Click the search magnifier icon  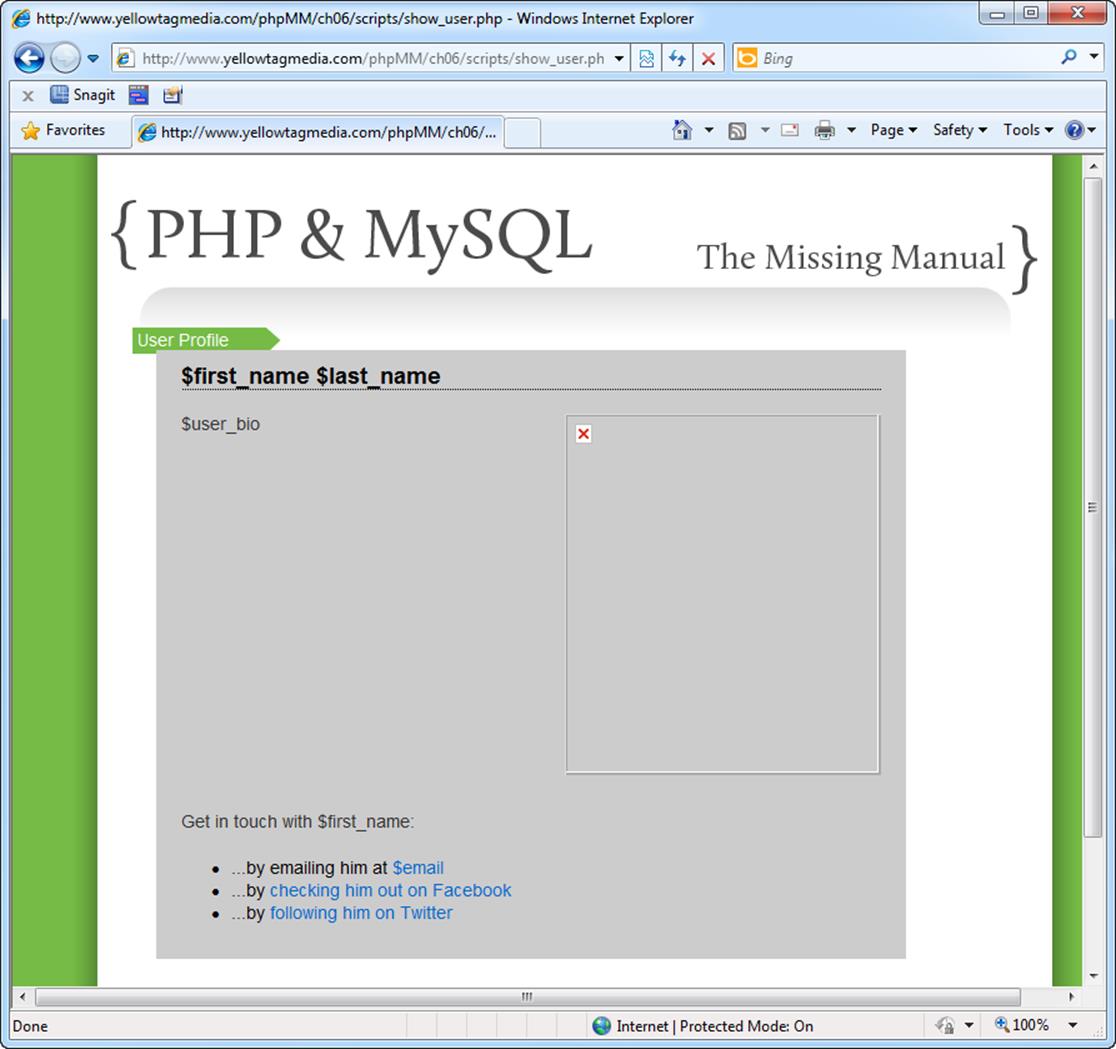(x=1068, y=57)
